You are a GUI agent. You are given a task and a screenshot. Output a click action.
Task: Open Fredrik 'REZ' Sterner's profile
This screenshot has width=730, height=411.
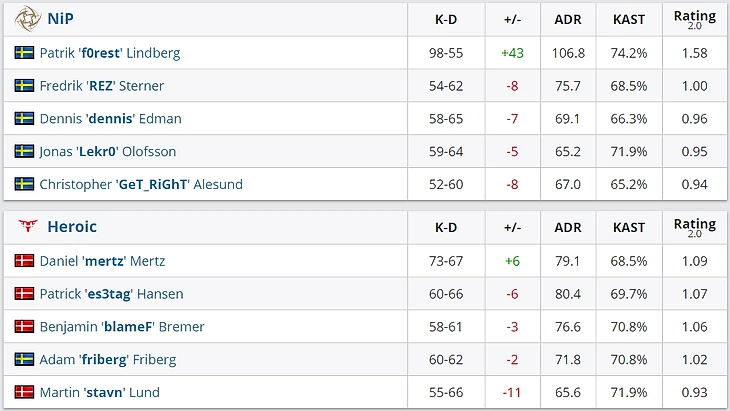pyautogui.click(x=102, y=86)
